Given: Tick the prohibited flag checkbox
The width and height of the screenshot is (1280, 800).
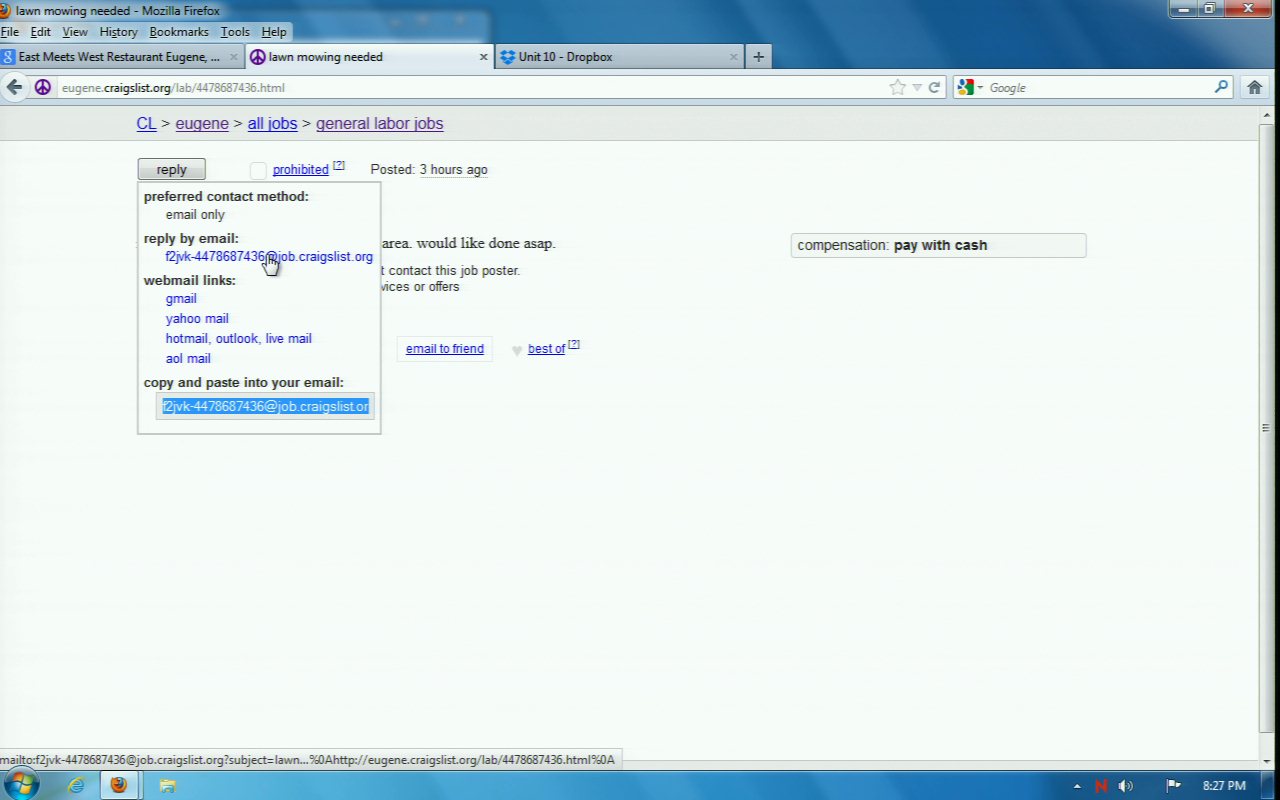Looking at the screenshot, I should tap(258, 170).
